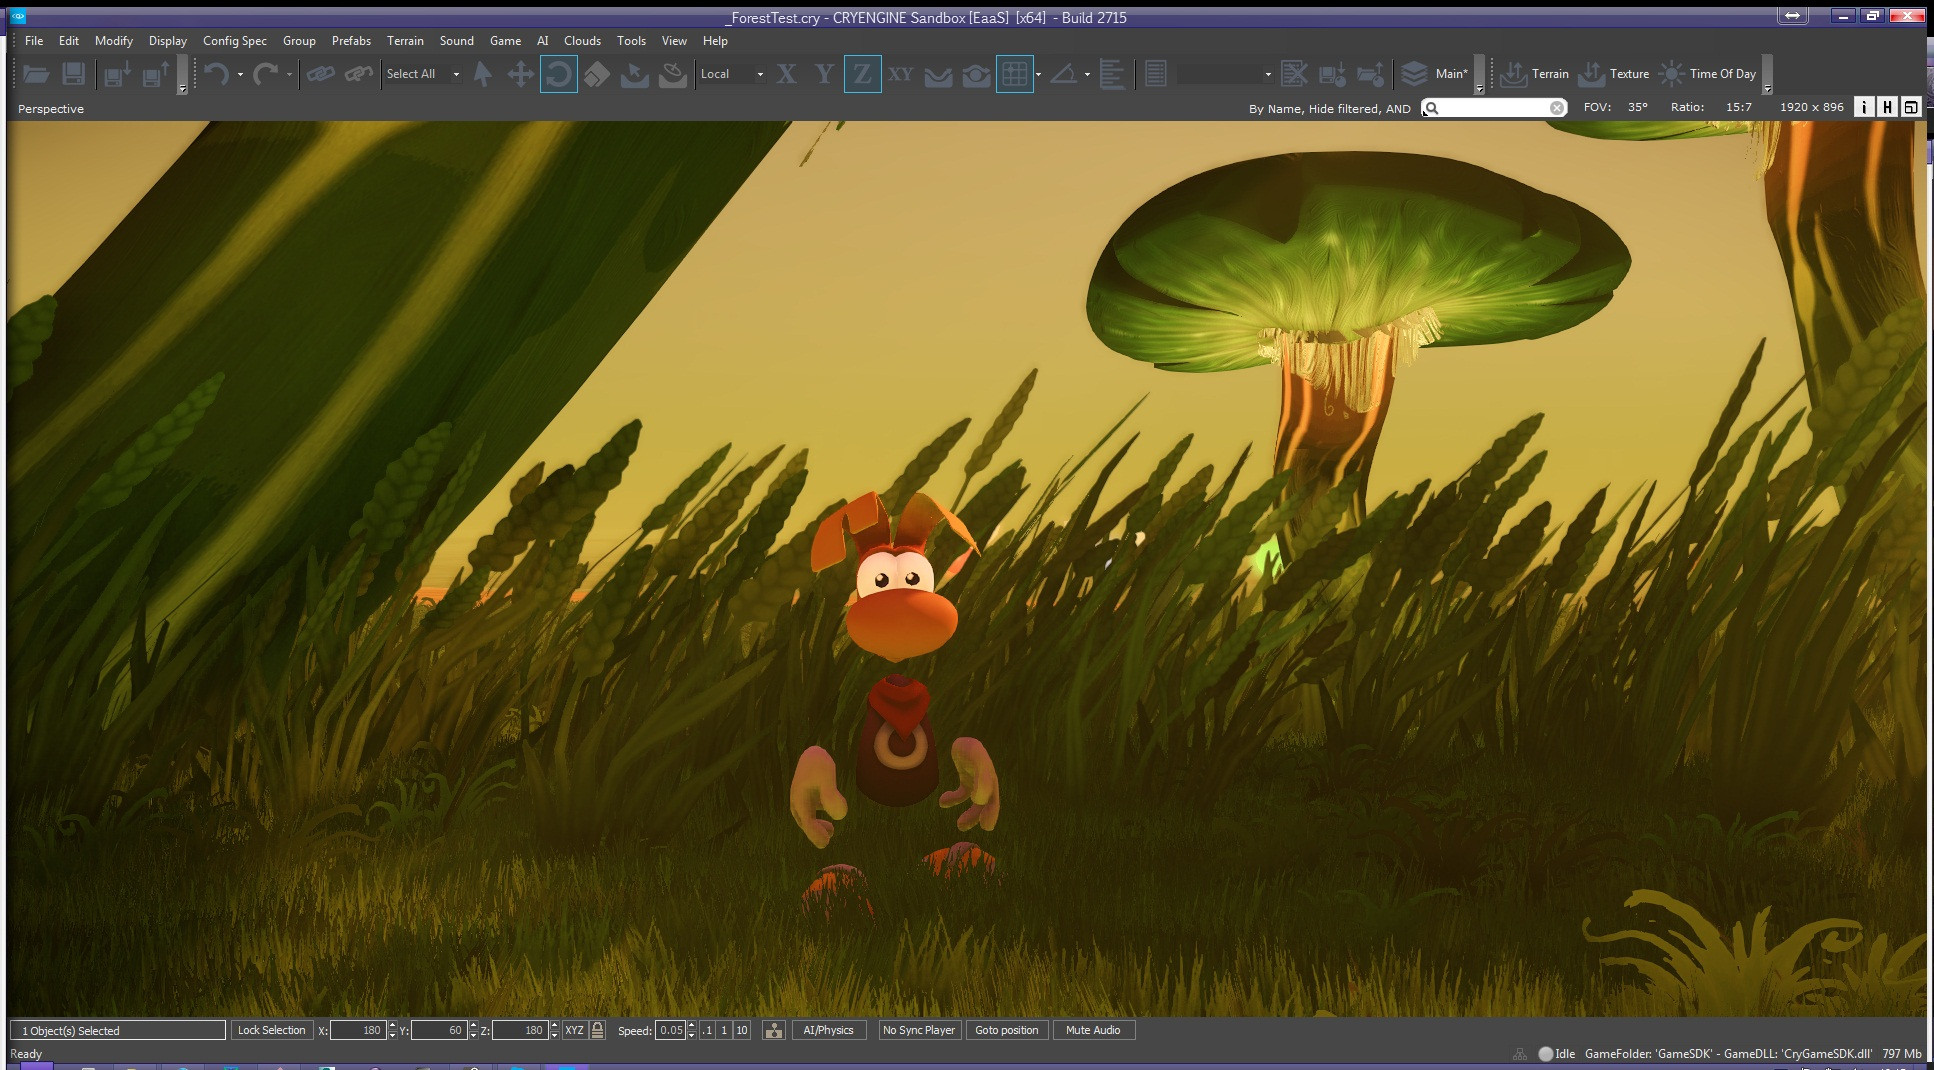Expand the file toolbar overflow options
Viewport: 1934px width, 1070px height.
click(182, 74)
